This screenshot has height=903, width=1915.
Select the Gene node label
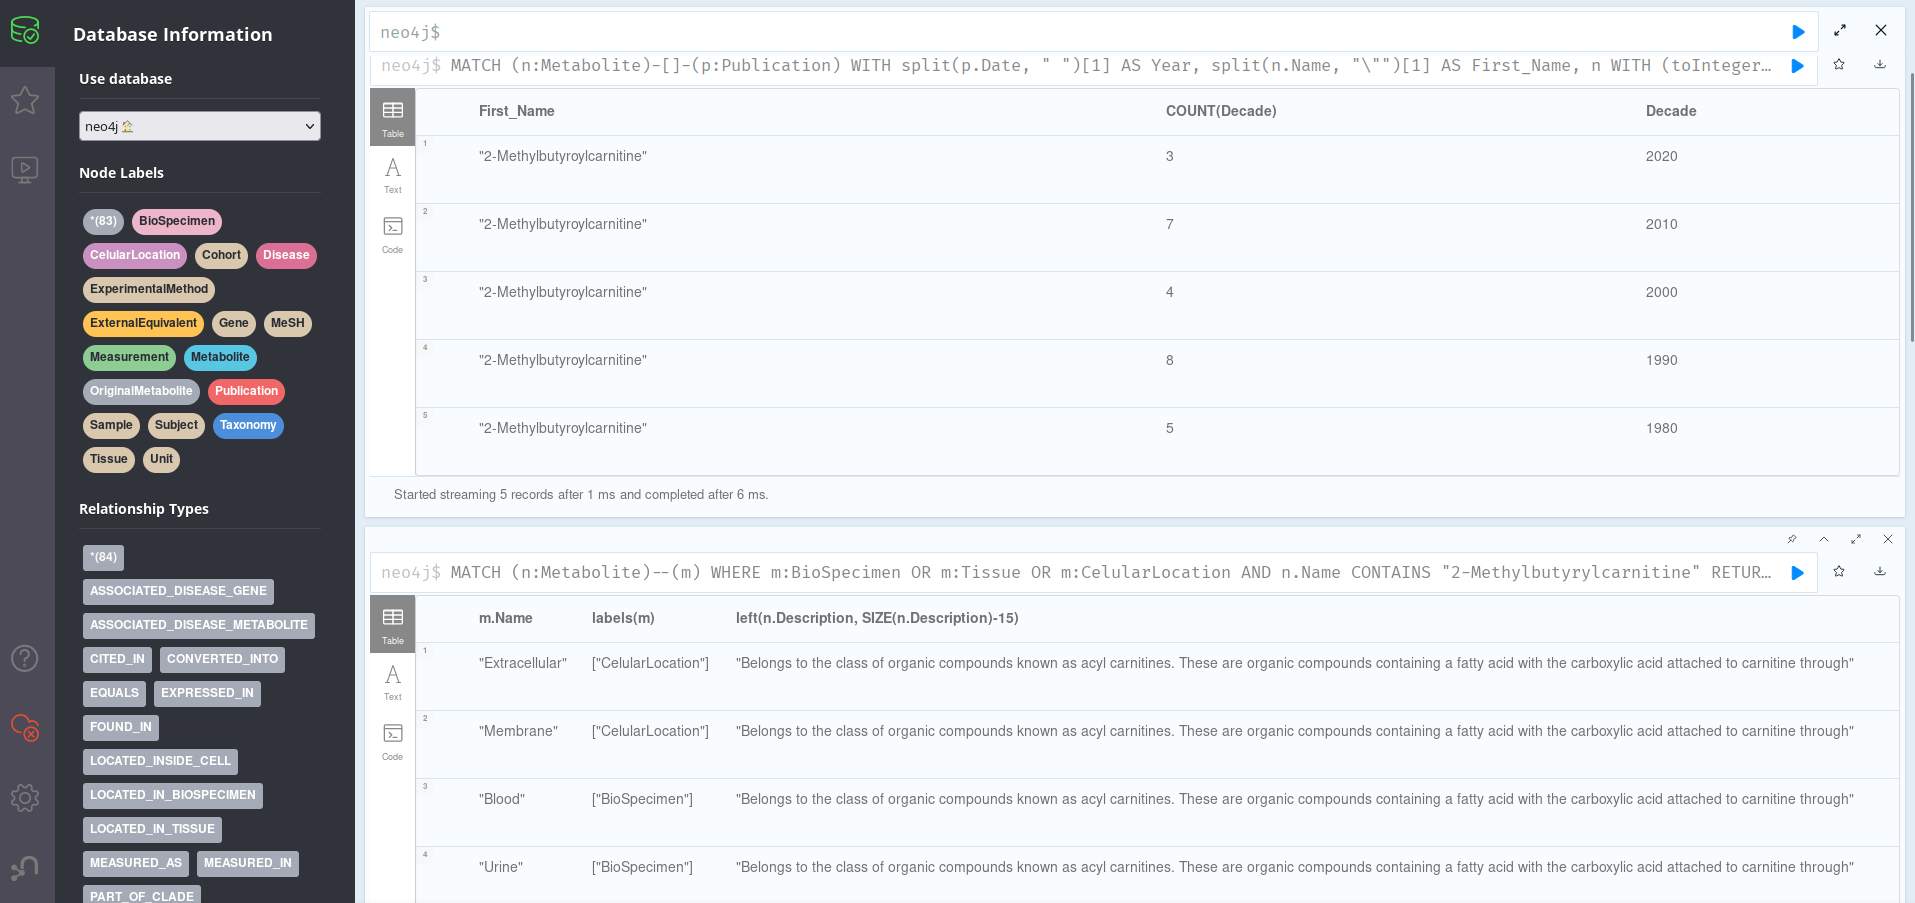click(x=233, y=324)
